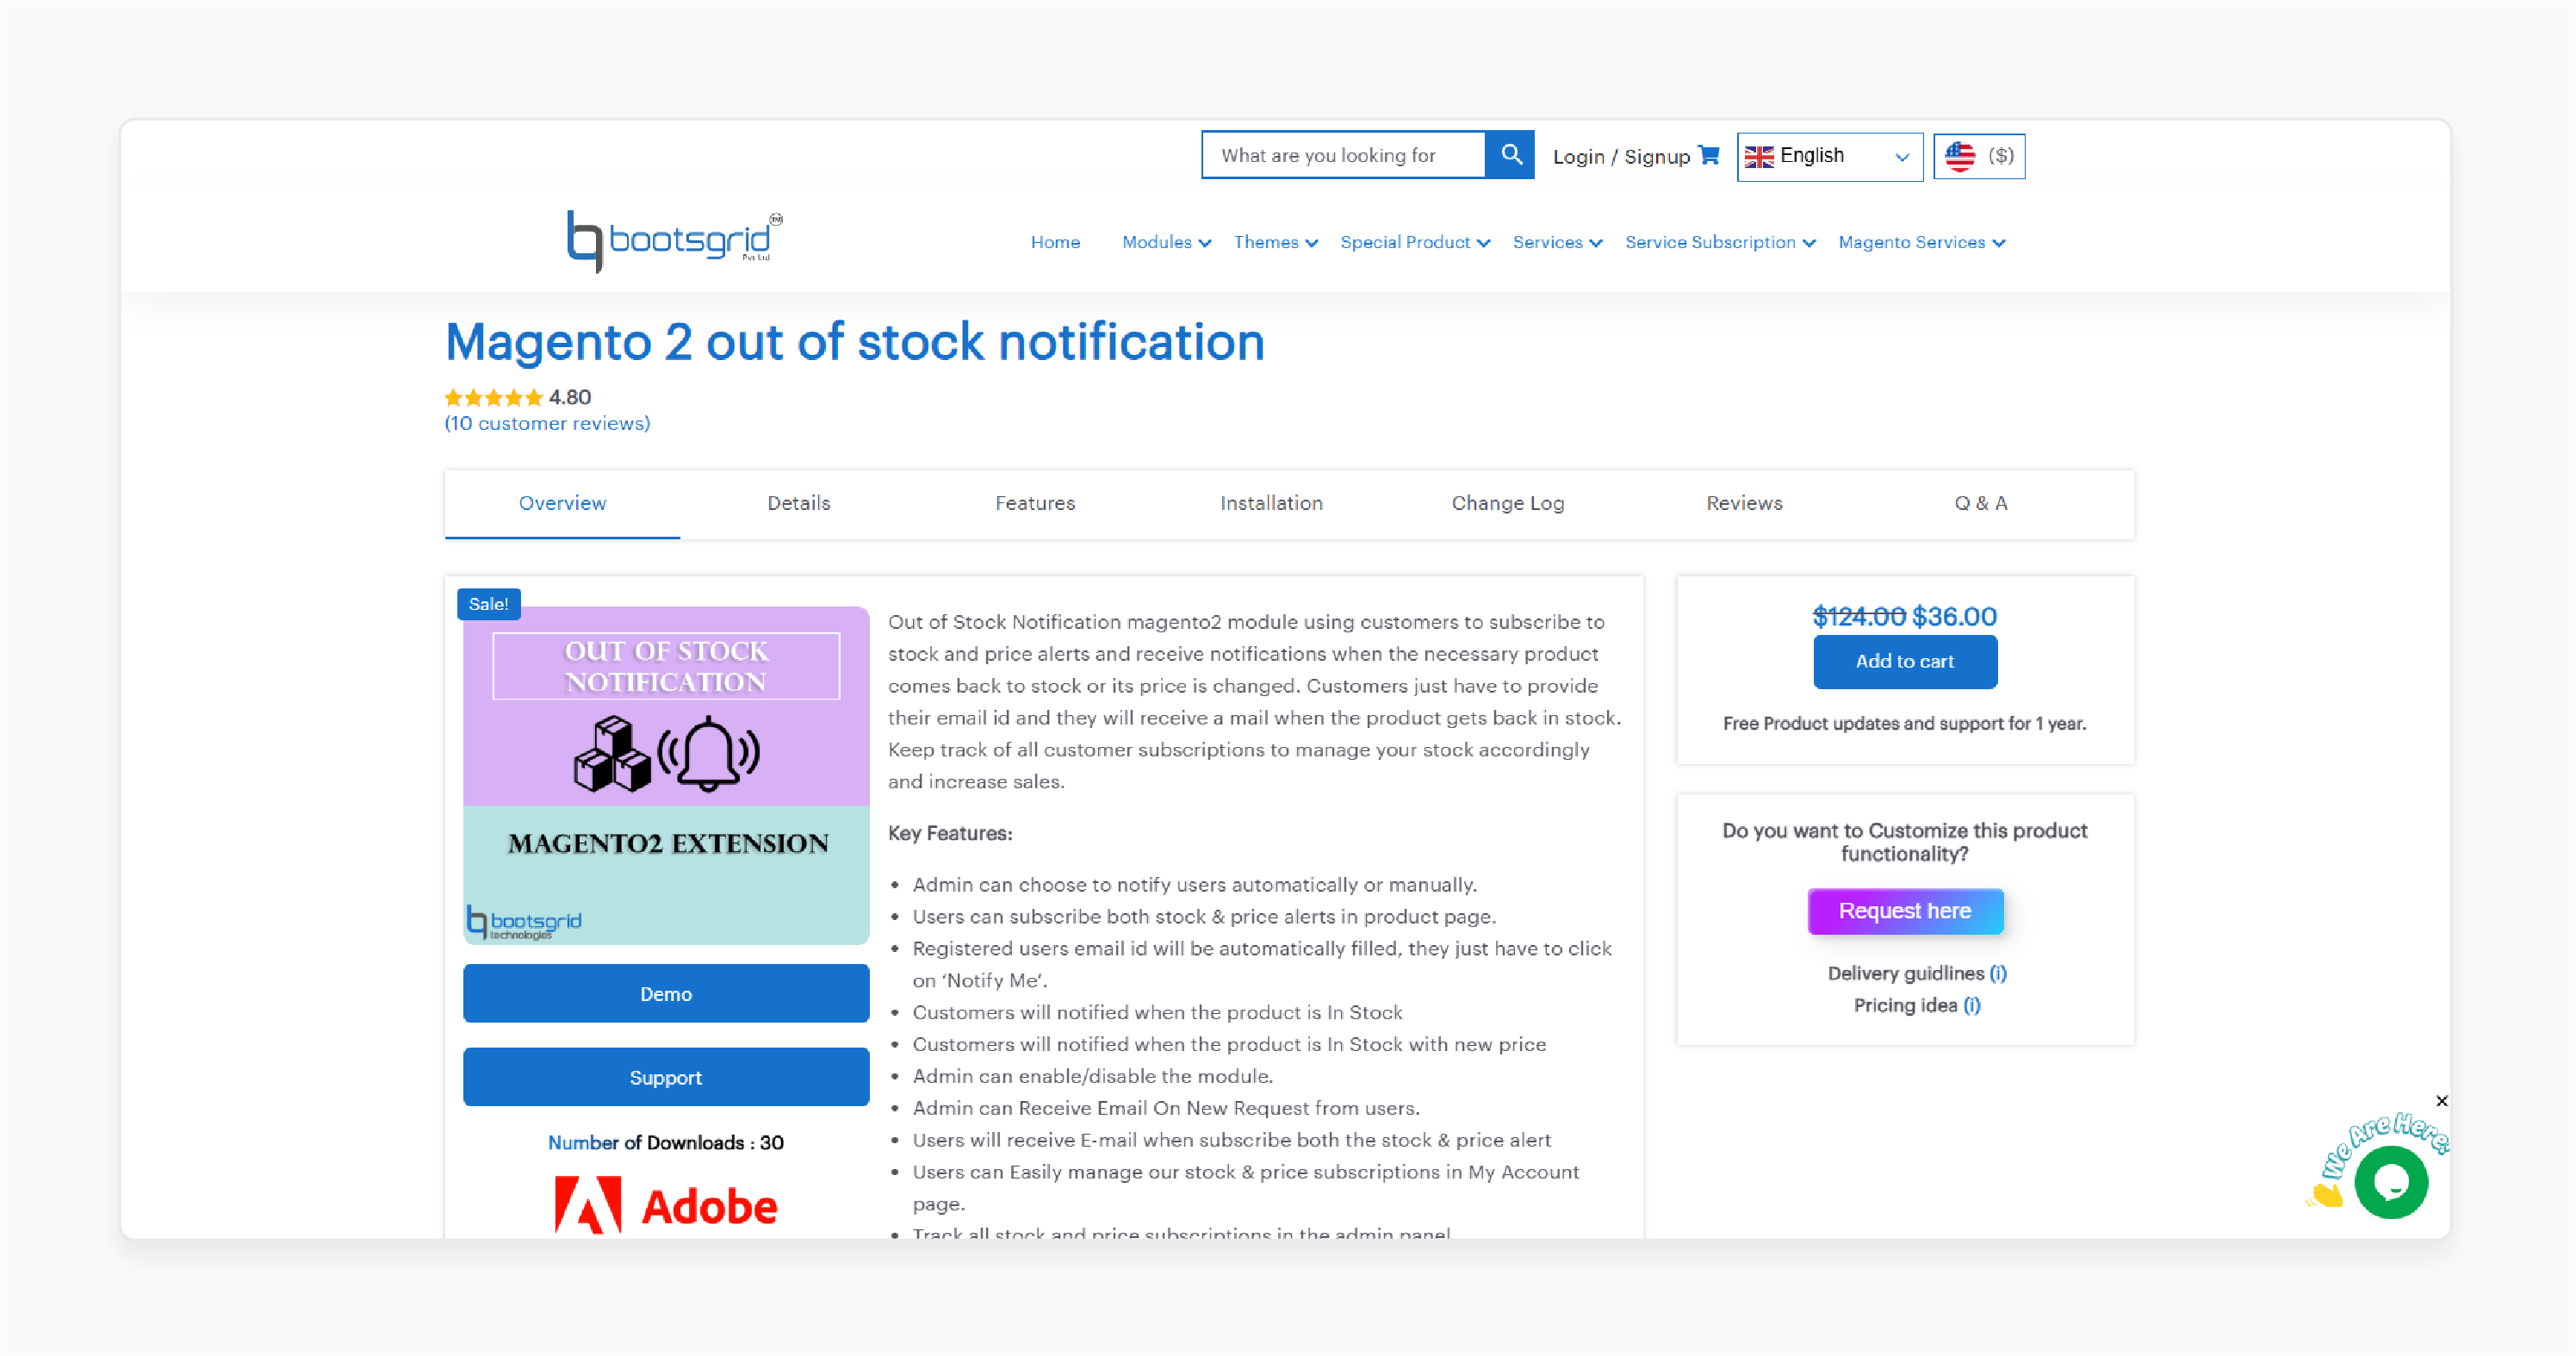The image size is (2576, 1356).
Task: Click the crossed-out $124.00 original price
Action: pos(1859,616)
